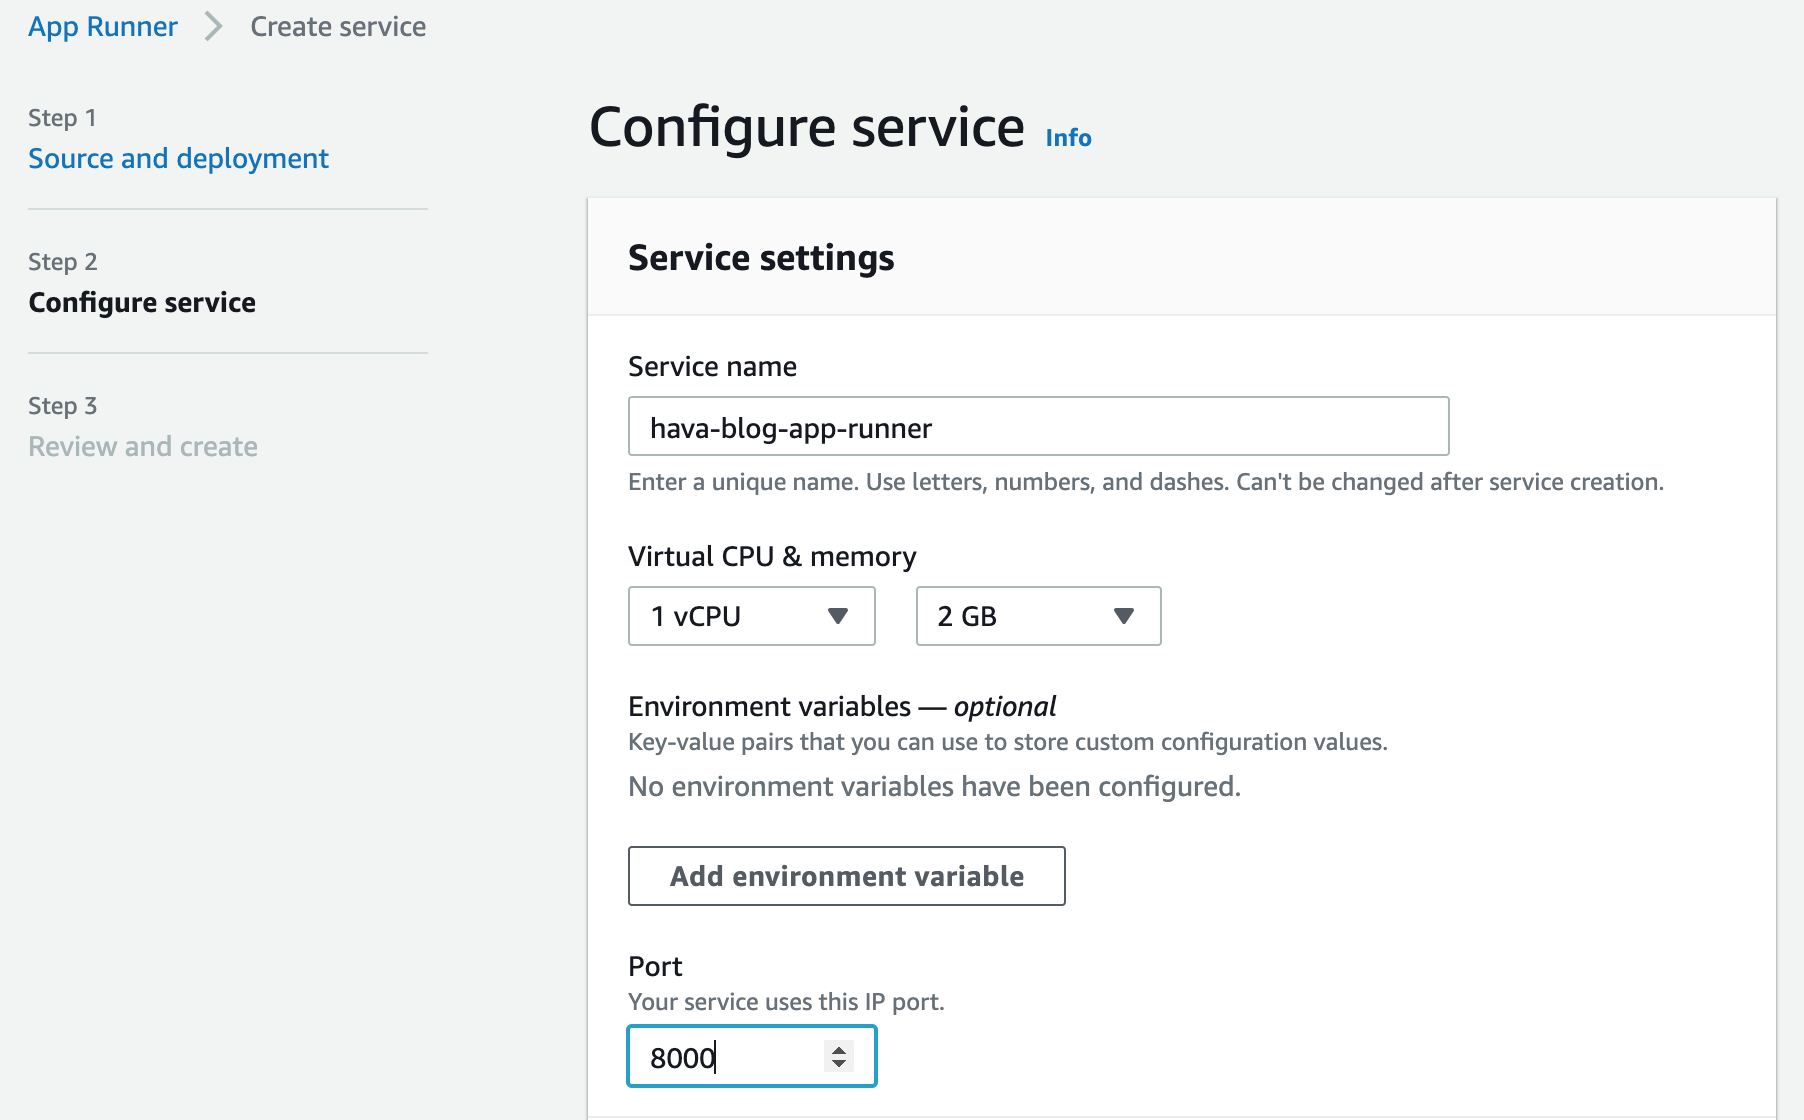Focus the Service name input field
The height and width of the screenshot is (1120, 1804).
click(x=1038, y=427)
